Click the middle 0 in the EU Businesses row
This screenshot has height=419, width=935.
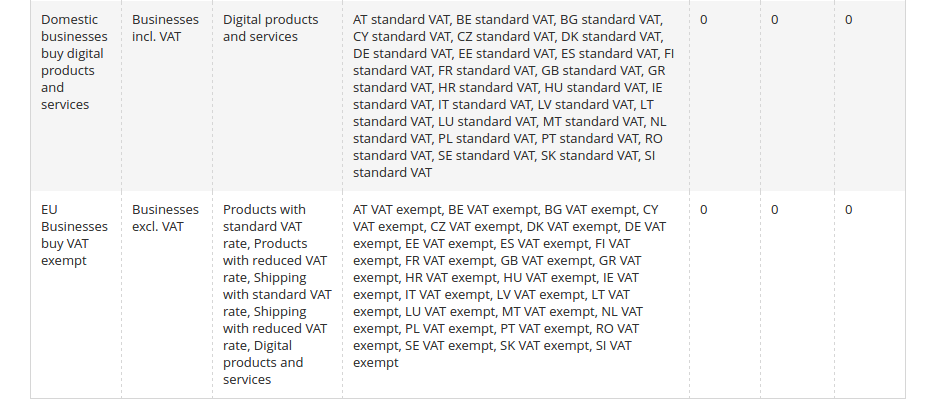(x=775, y=210)
